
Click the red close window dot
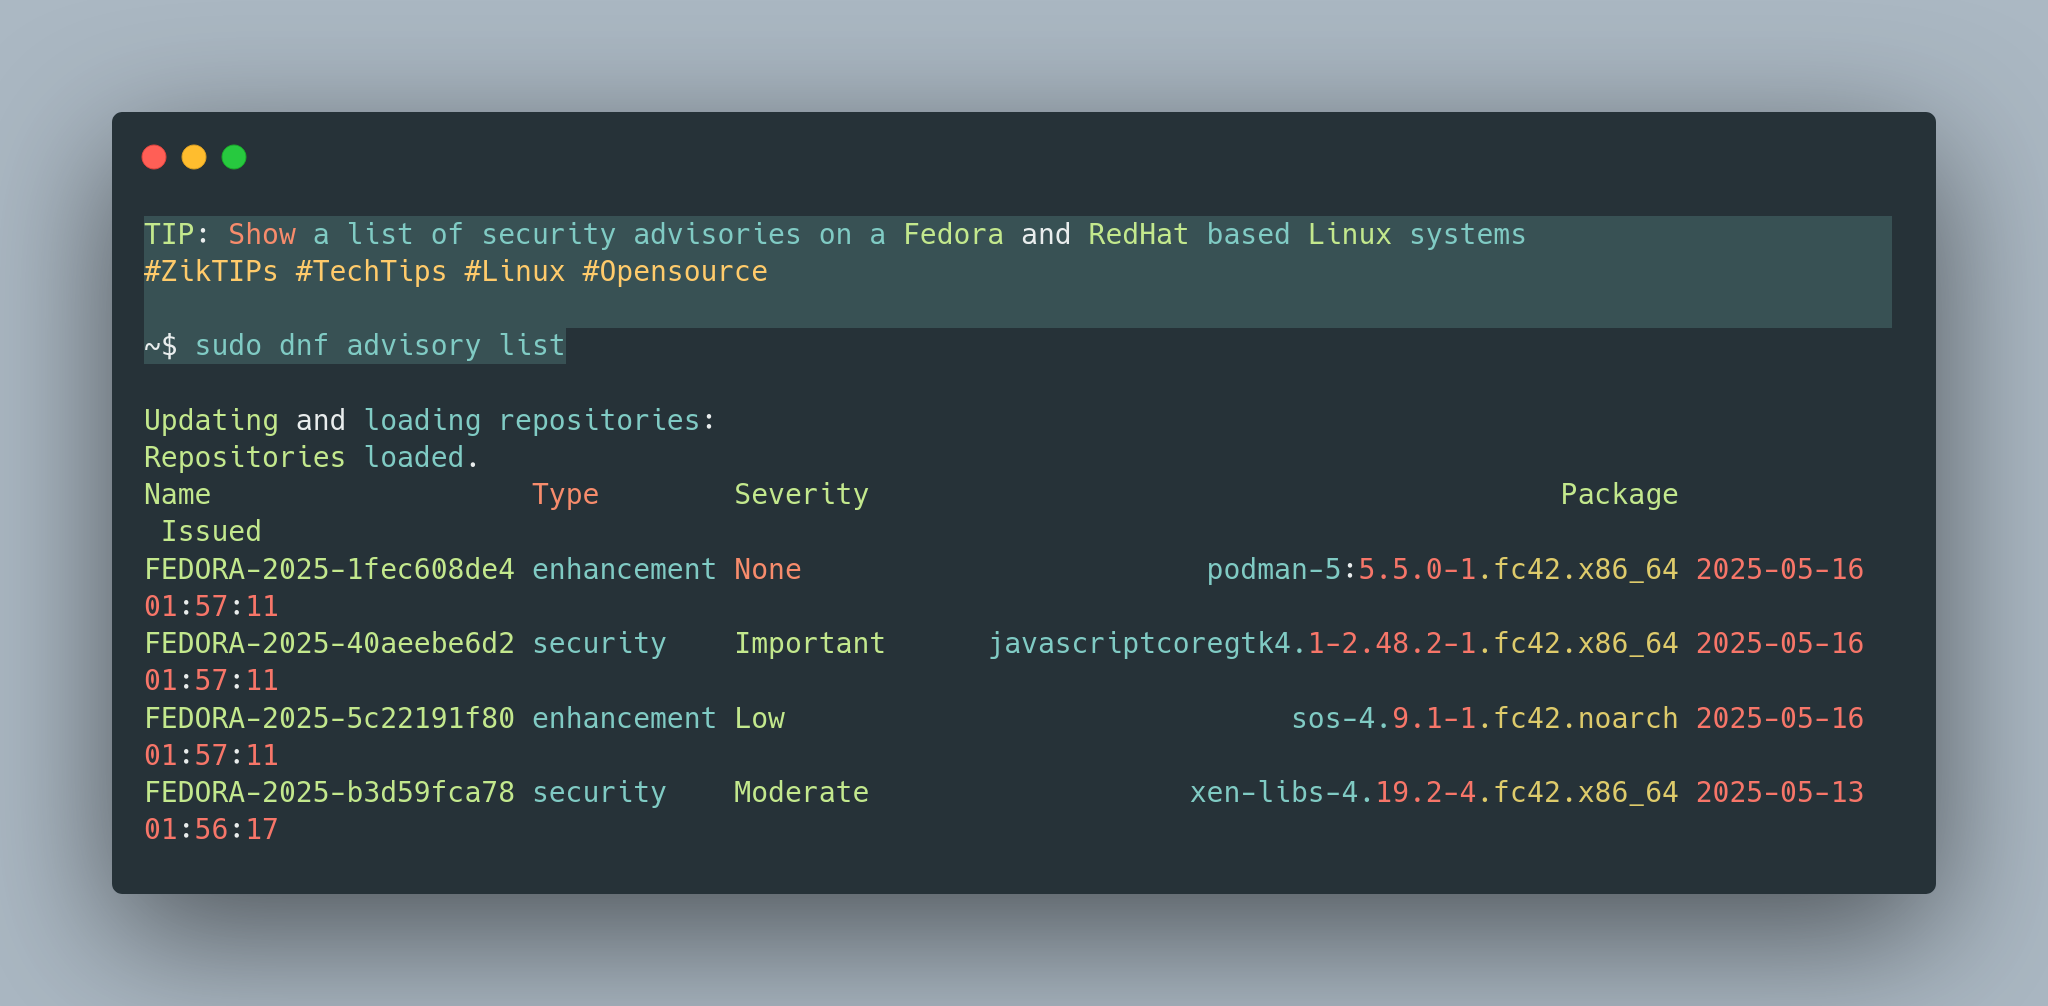point(154,157)
